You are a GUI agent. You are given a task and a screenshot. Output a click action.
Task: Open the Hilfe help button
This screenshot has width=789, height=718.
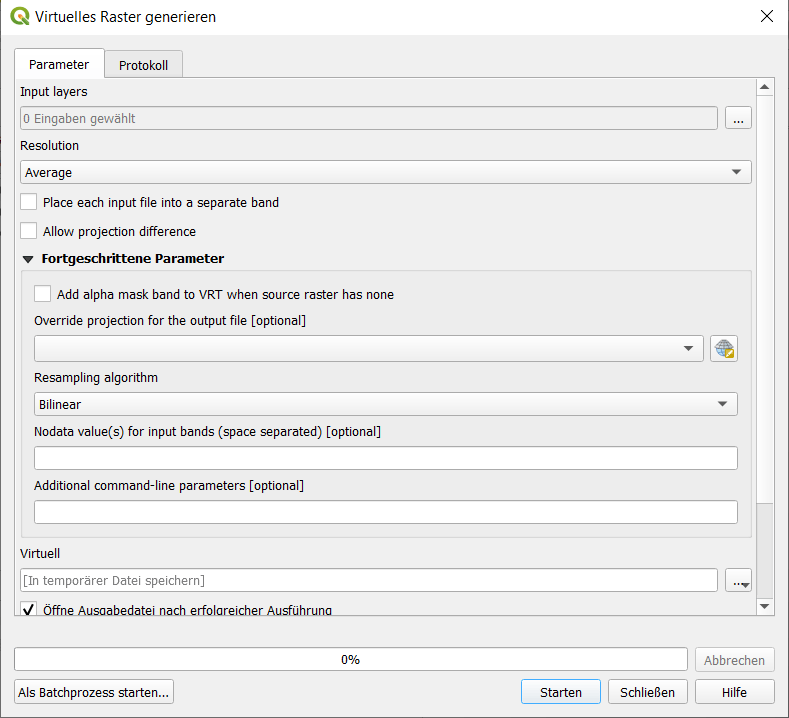(734, 692)
